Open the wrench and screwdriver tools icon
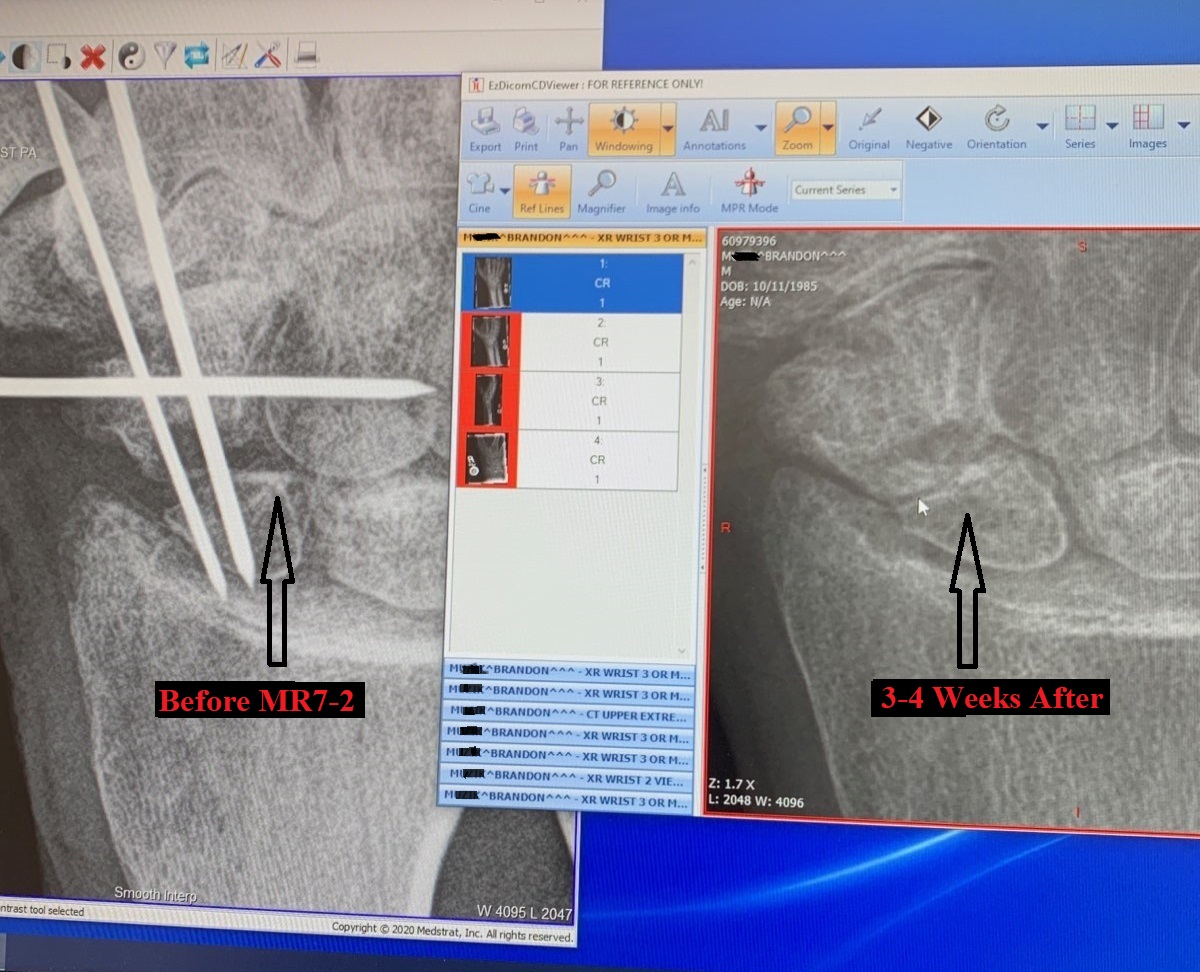The width and height of the screenshot is (1200, 972). click(268, 54)
